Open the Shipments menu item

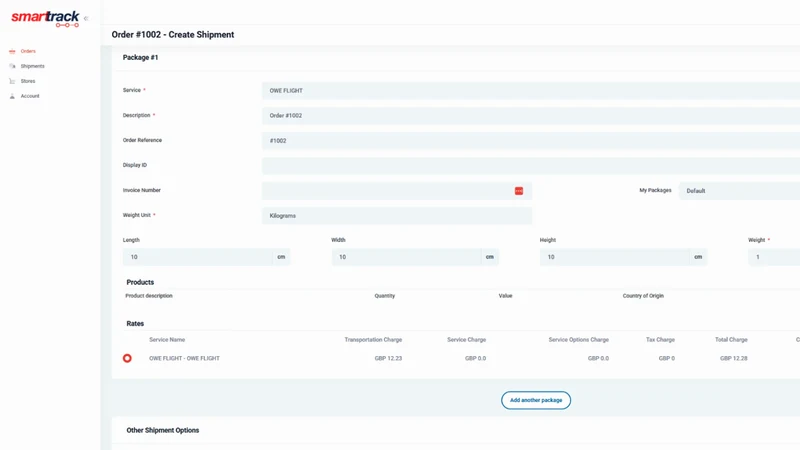pos(33,66)
